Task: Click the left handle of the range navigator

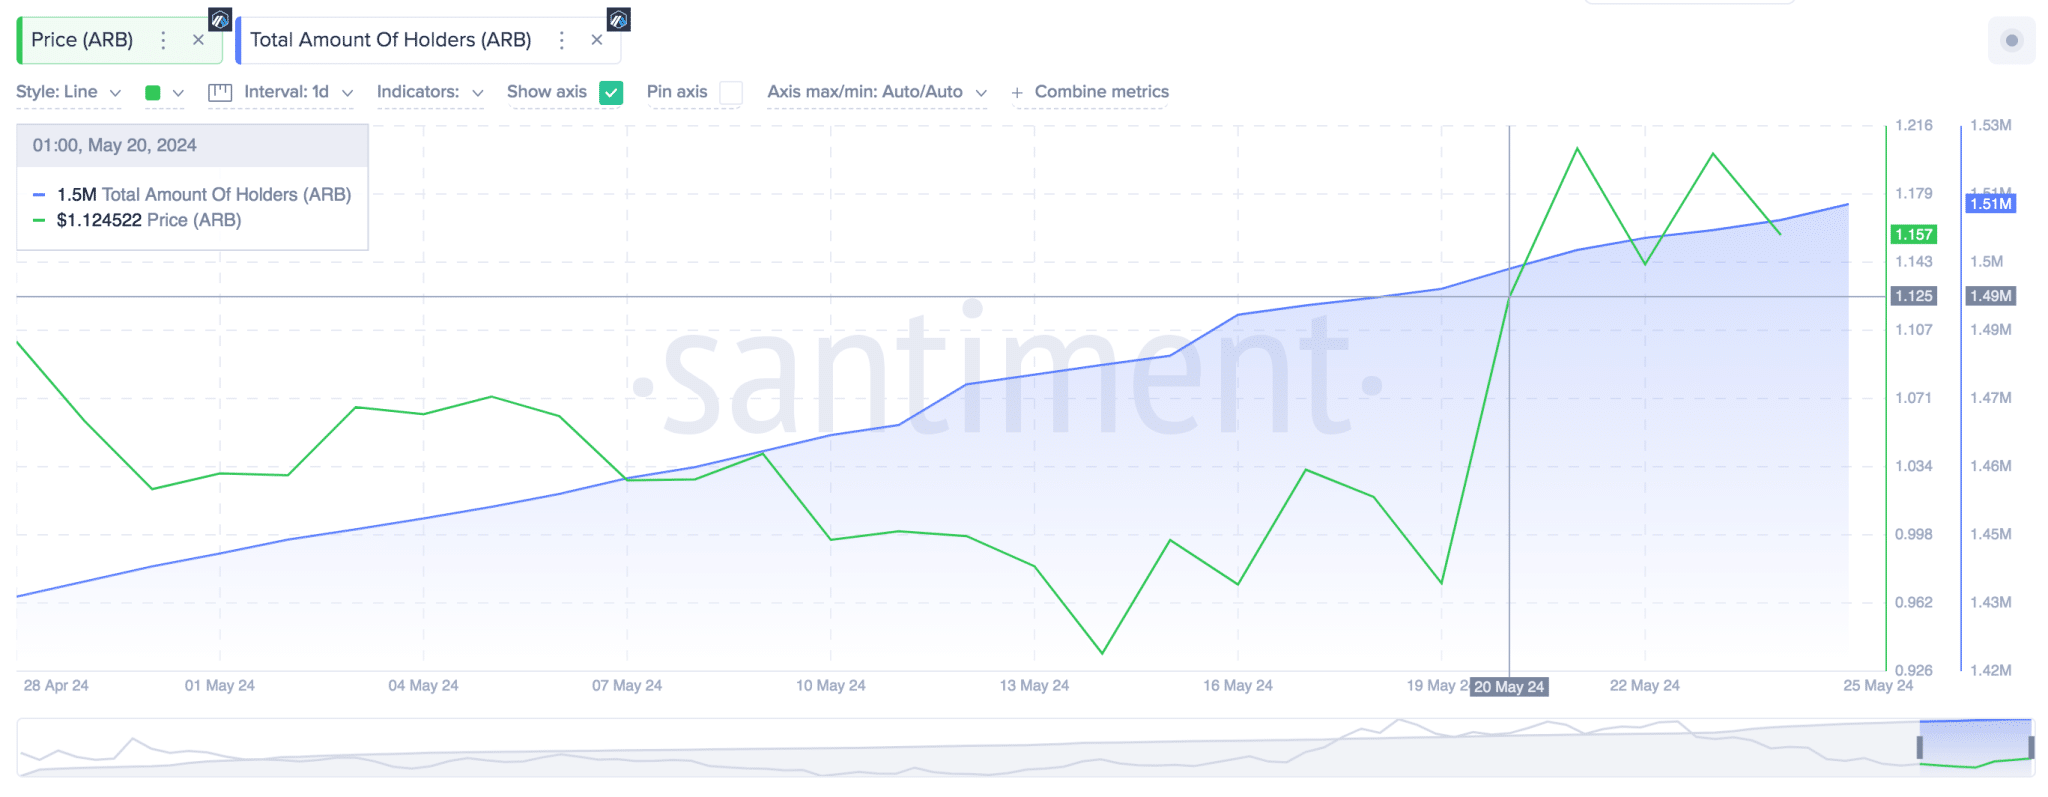Action: point(1919,748)
